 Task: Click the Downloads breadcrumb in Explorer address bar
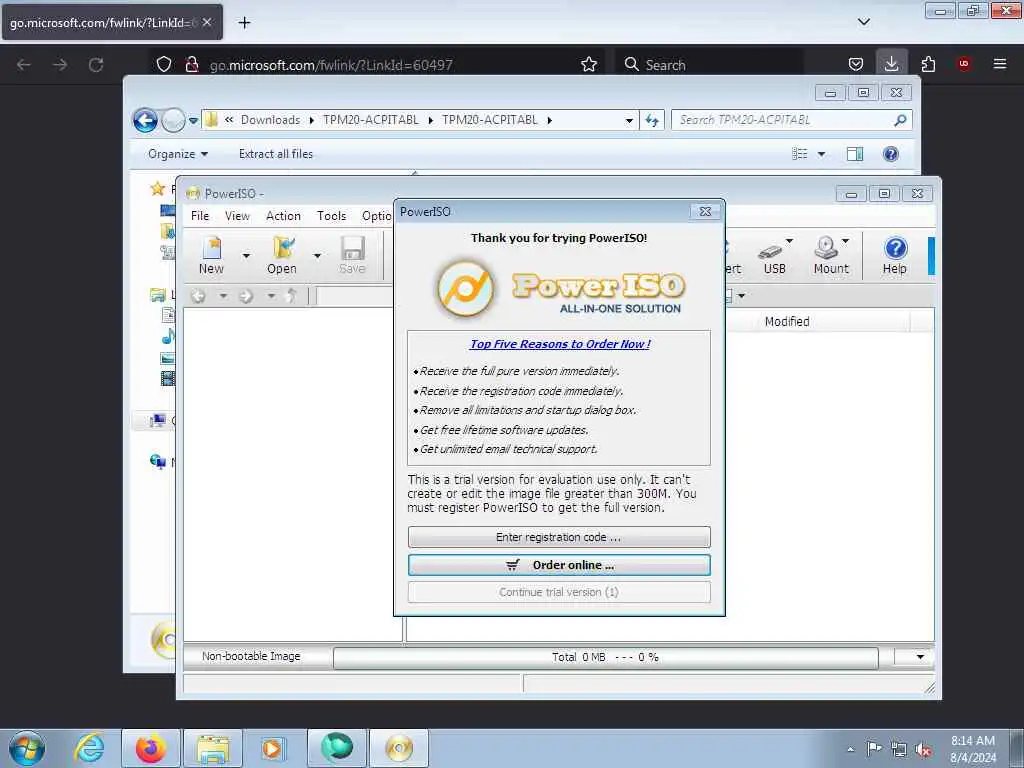tap(270, 120)
